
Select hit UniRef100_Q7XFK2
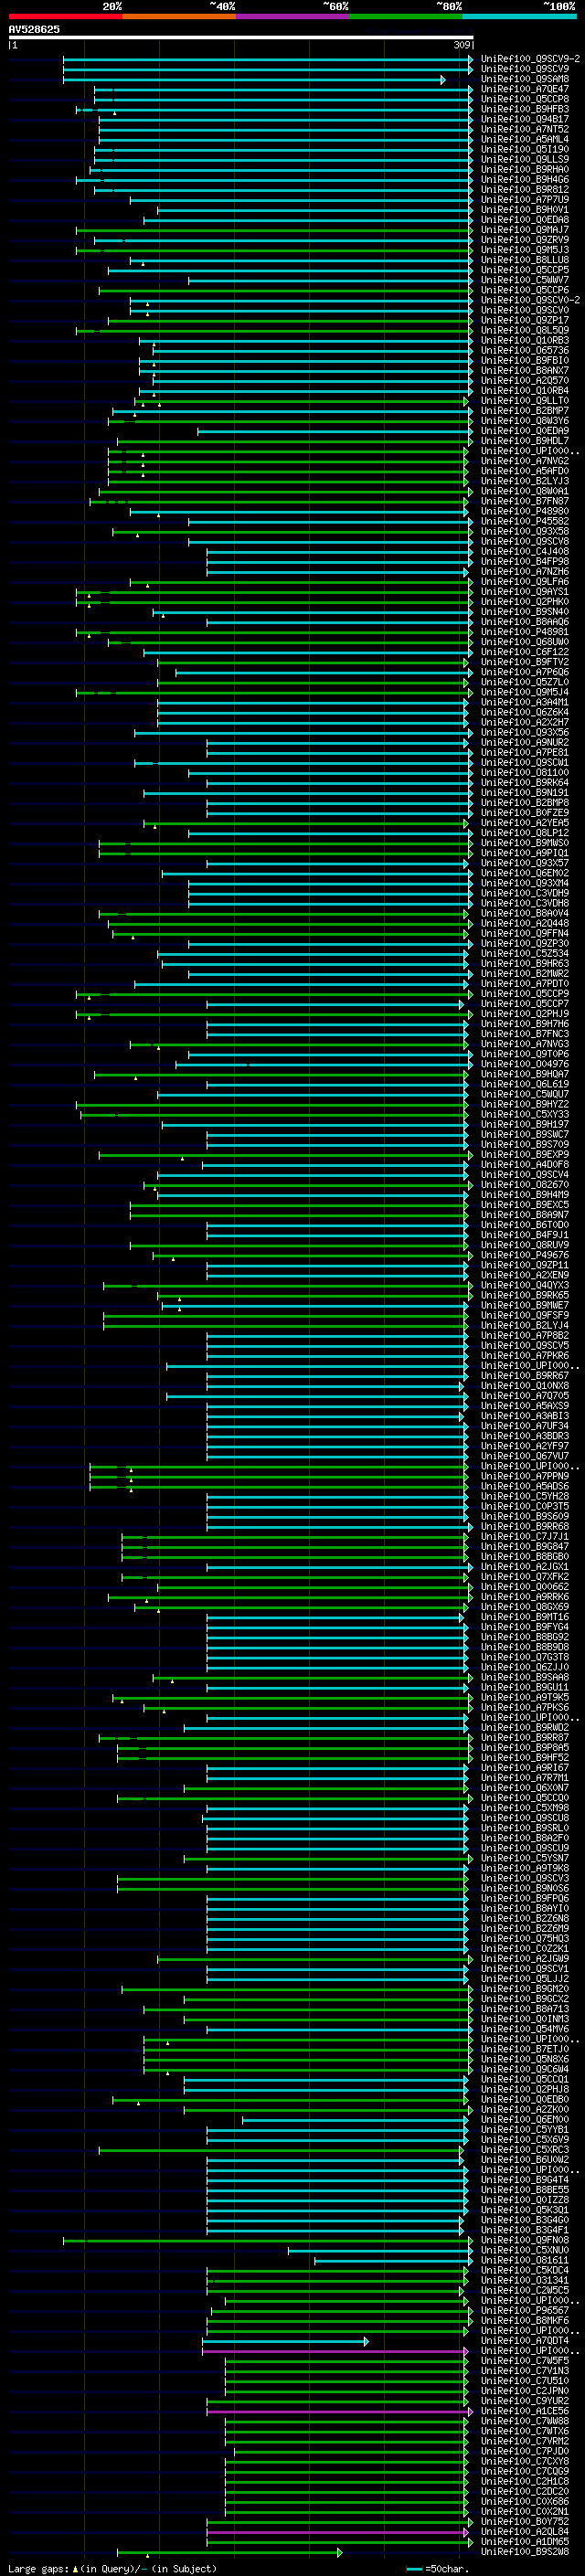click(x=525, y=1577)
